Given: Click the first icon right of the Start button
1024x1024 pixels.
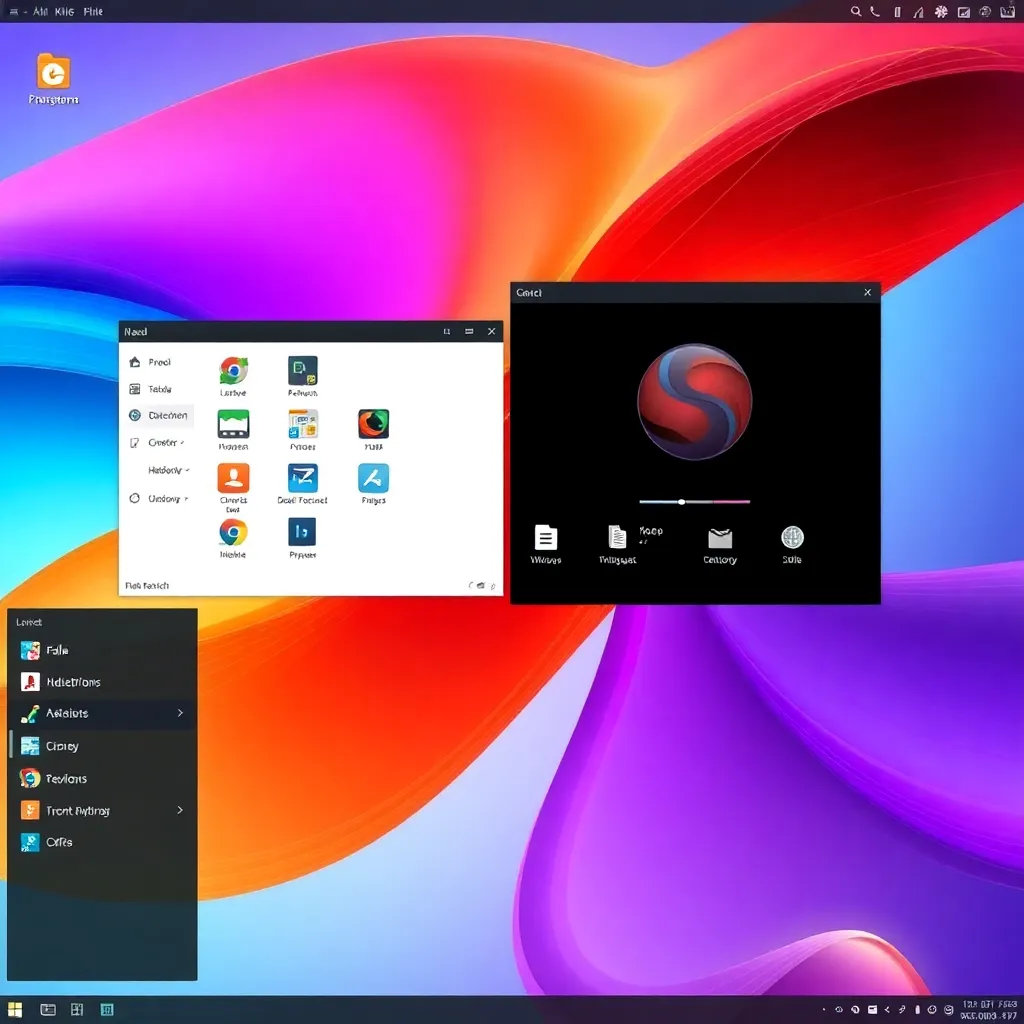Looking at the screenshot, I should (48, 1010).
